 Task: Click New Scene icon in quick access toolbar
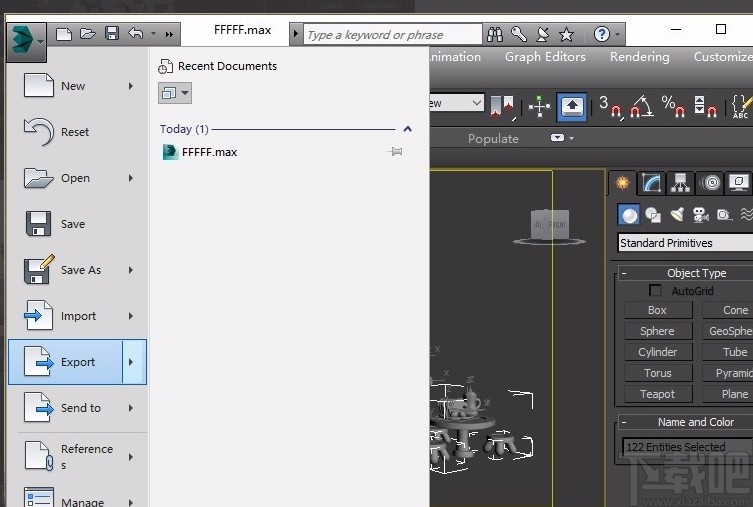pyautogui.click(x=64, y=34)
